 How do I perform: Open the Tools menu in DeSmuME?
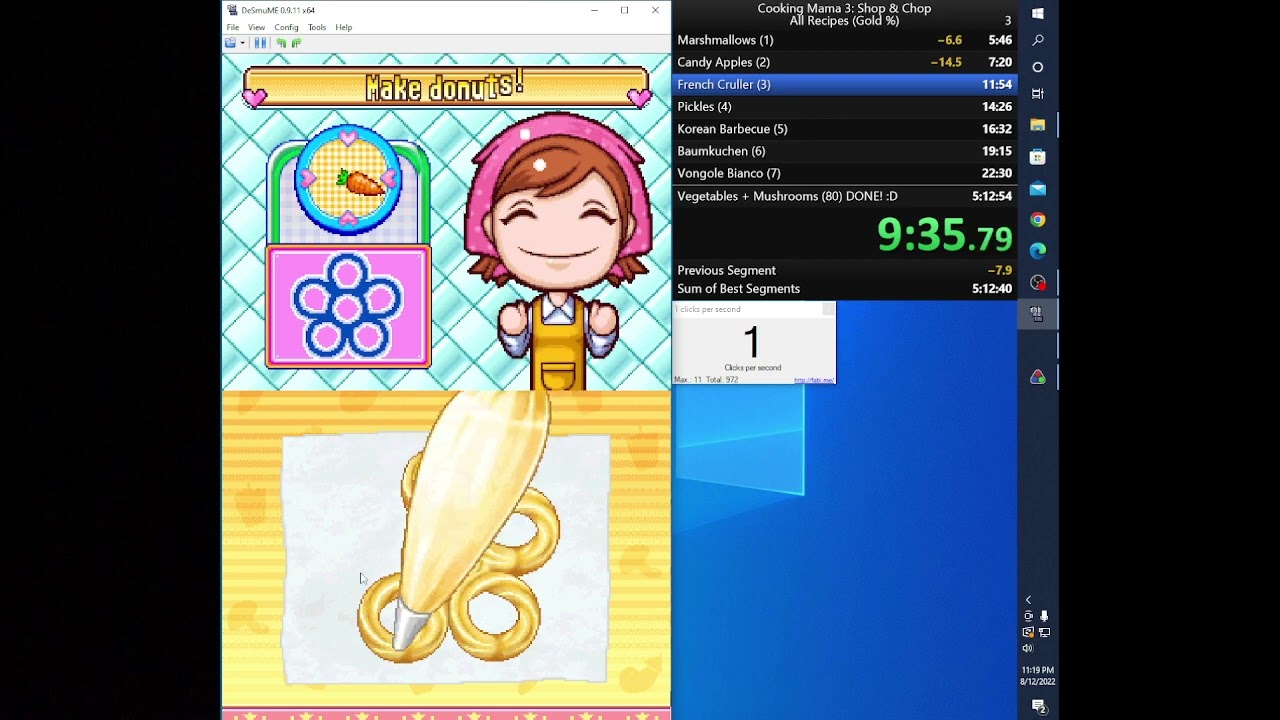(x=317, y=27)
